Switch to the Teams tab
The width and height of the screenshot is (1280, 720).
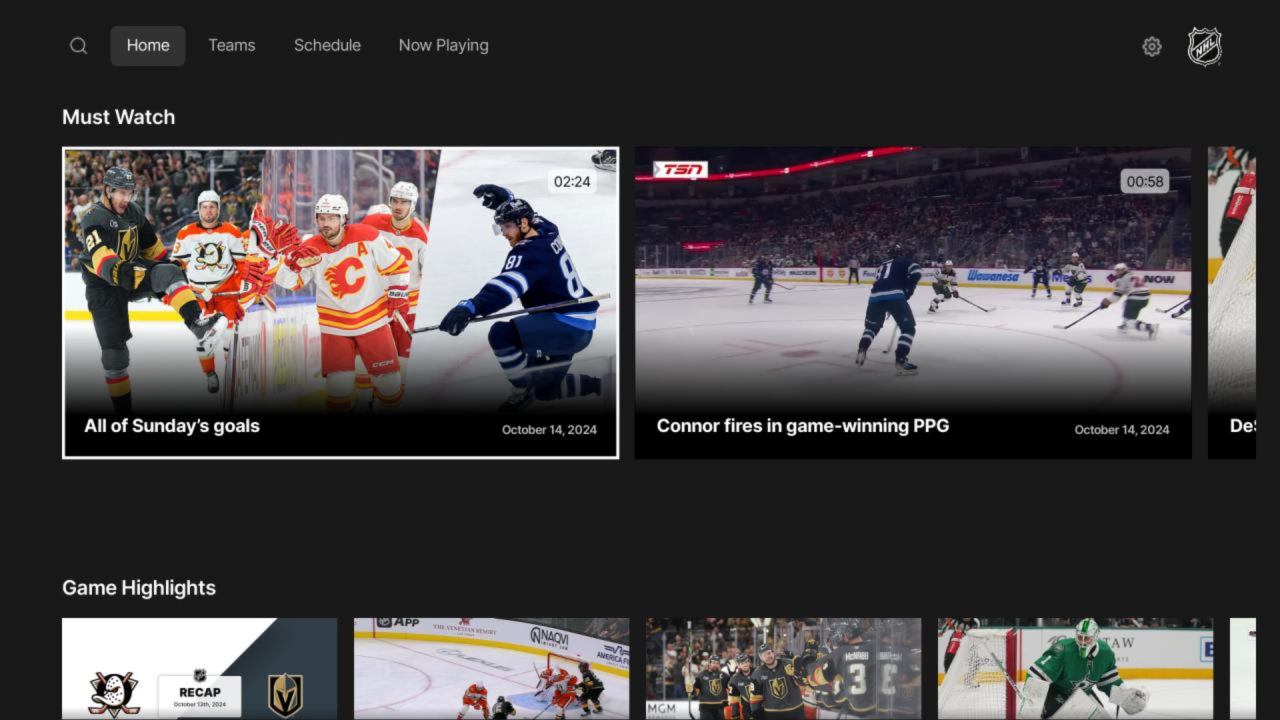(x=231, y=45)
